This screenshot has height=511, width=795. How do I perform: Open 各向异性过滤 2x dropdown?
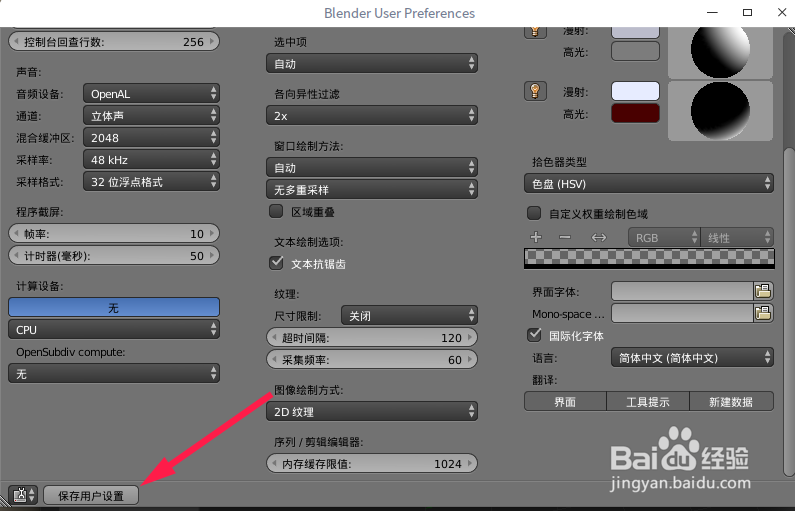372,116
